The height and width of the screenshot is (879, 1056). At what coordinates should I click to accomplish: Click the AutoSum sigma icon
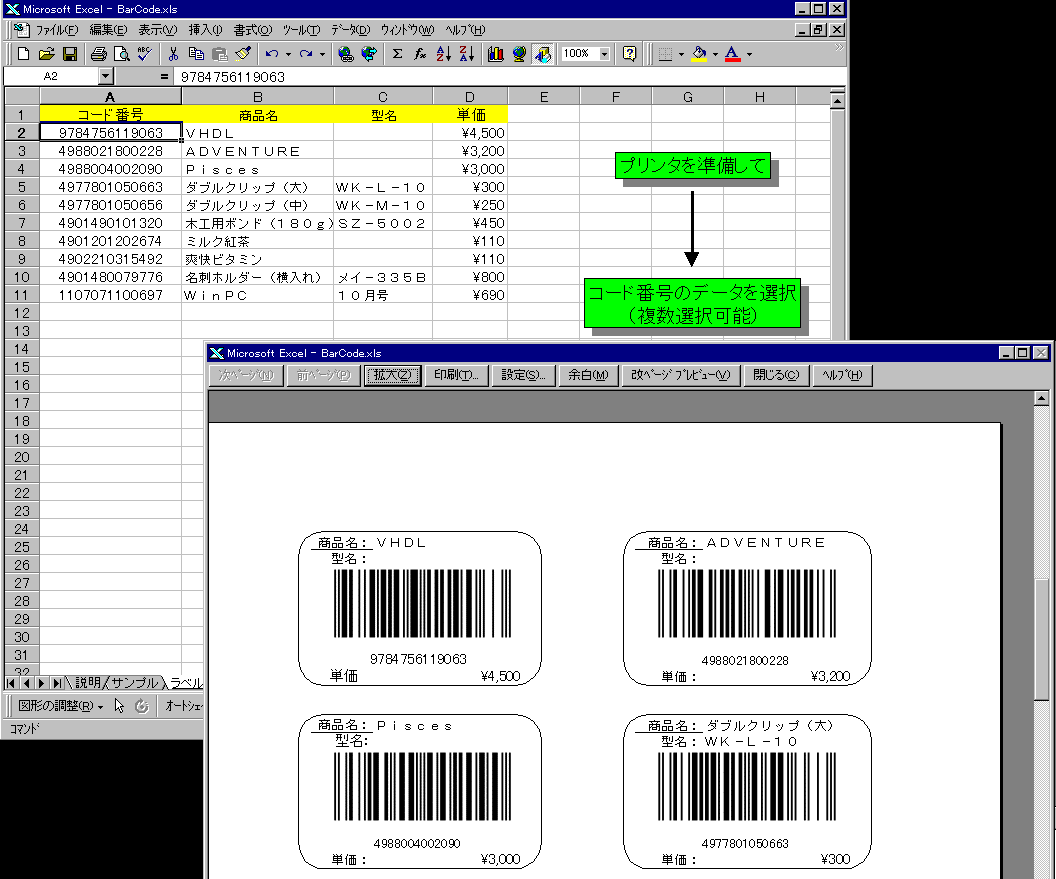coord(397,54)
